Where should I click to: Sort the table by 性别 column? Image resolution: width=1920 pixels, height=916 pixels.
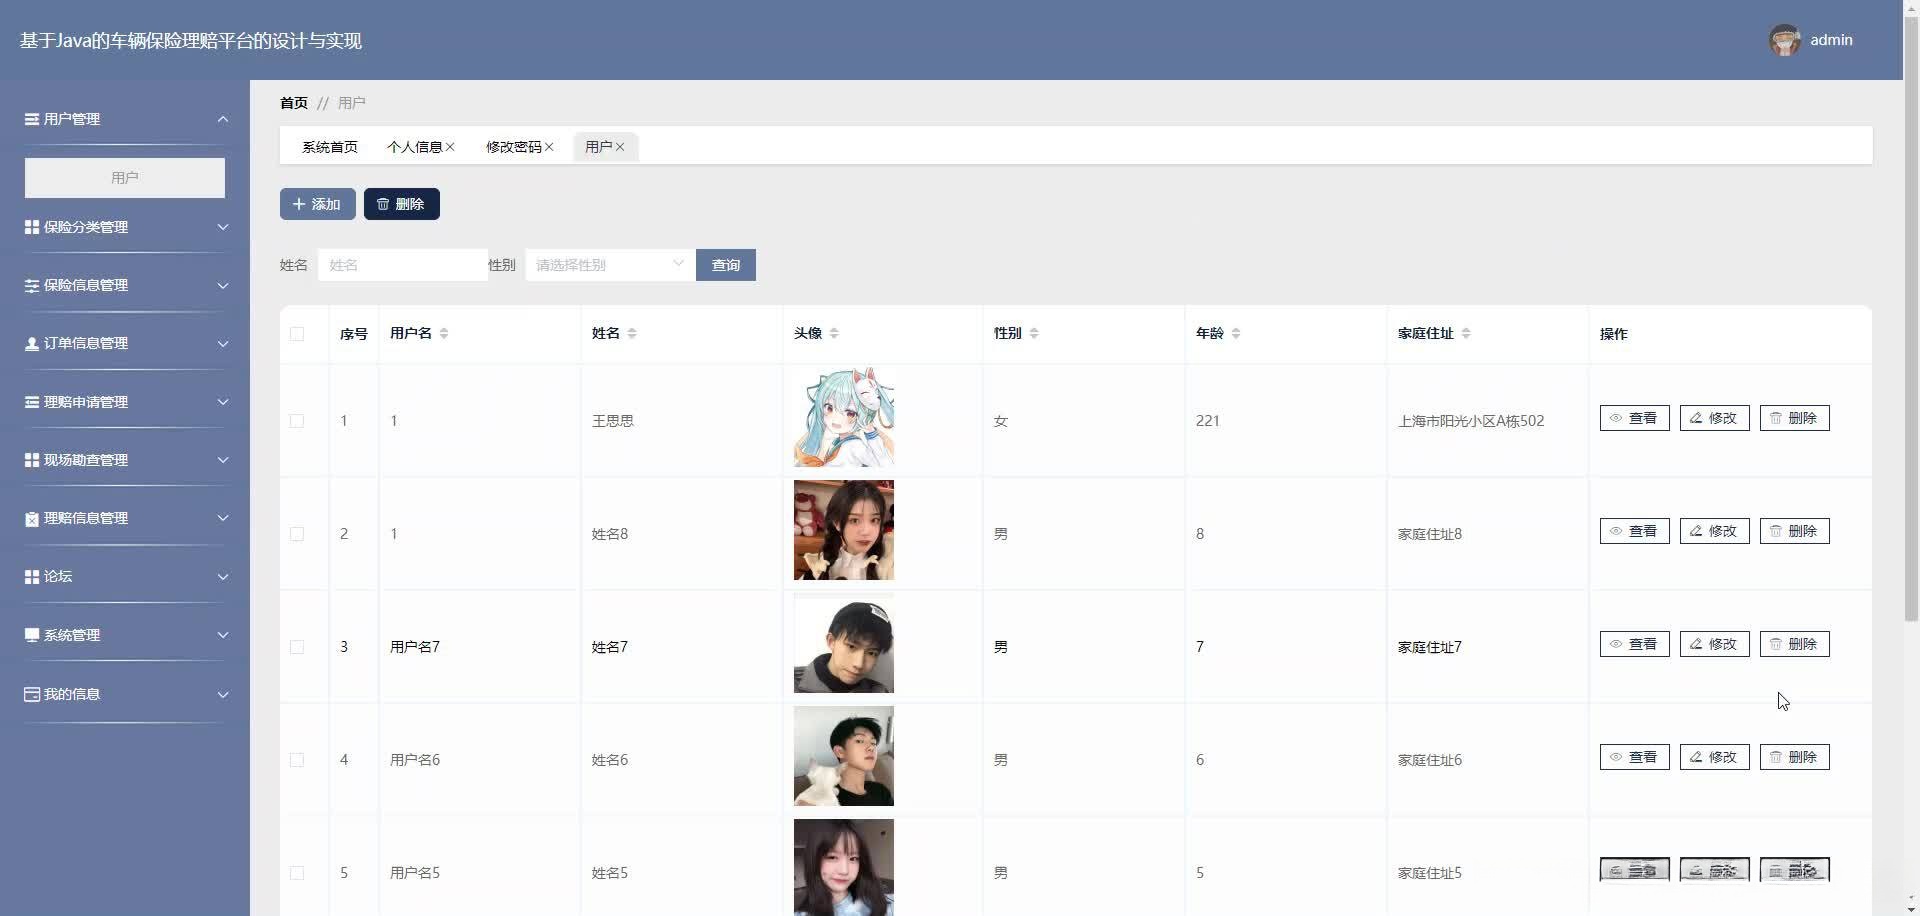click(x=1034, y=333)
